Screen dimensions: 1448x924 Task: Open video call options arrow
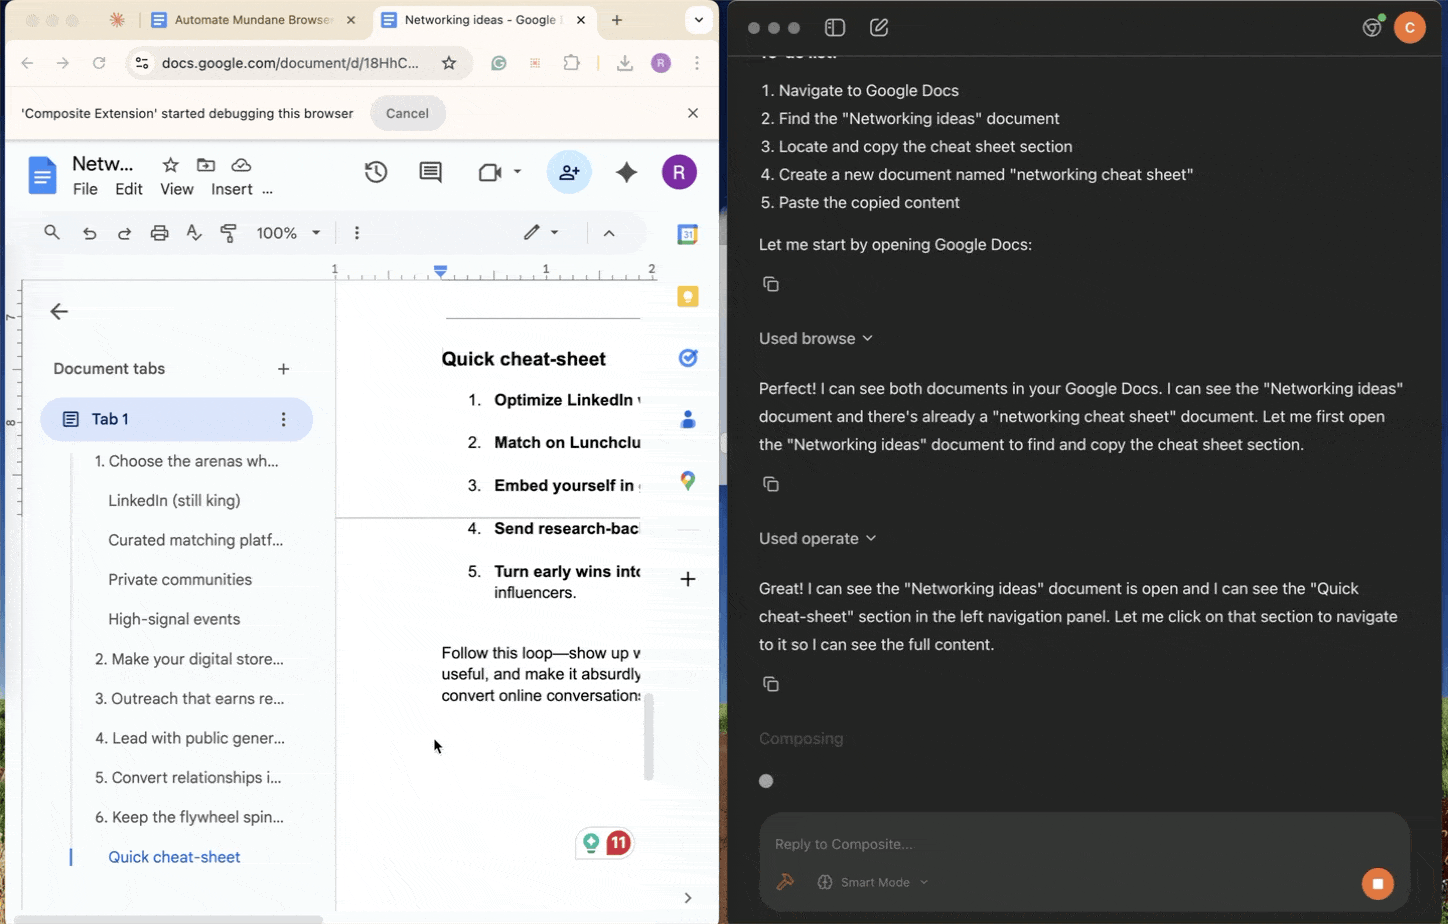517,172
